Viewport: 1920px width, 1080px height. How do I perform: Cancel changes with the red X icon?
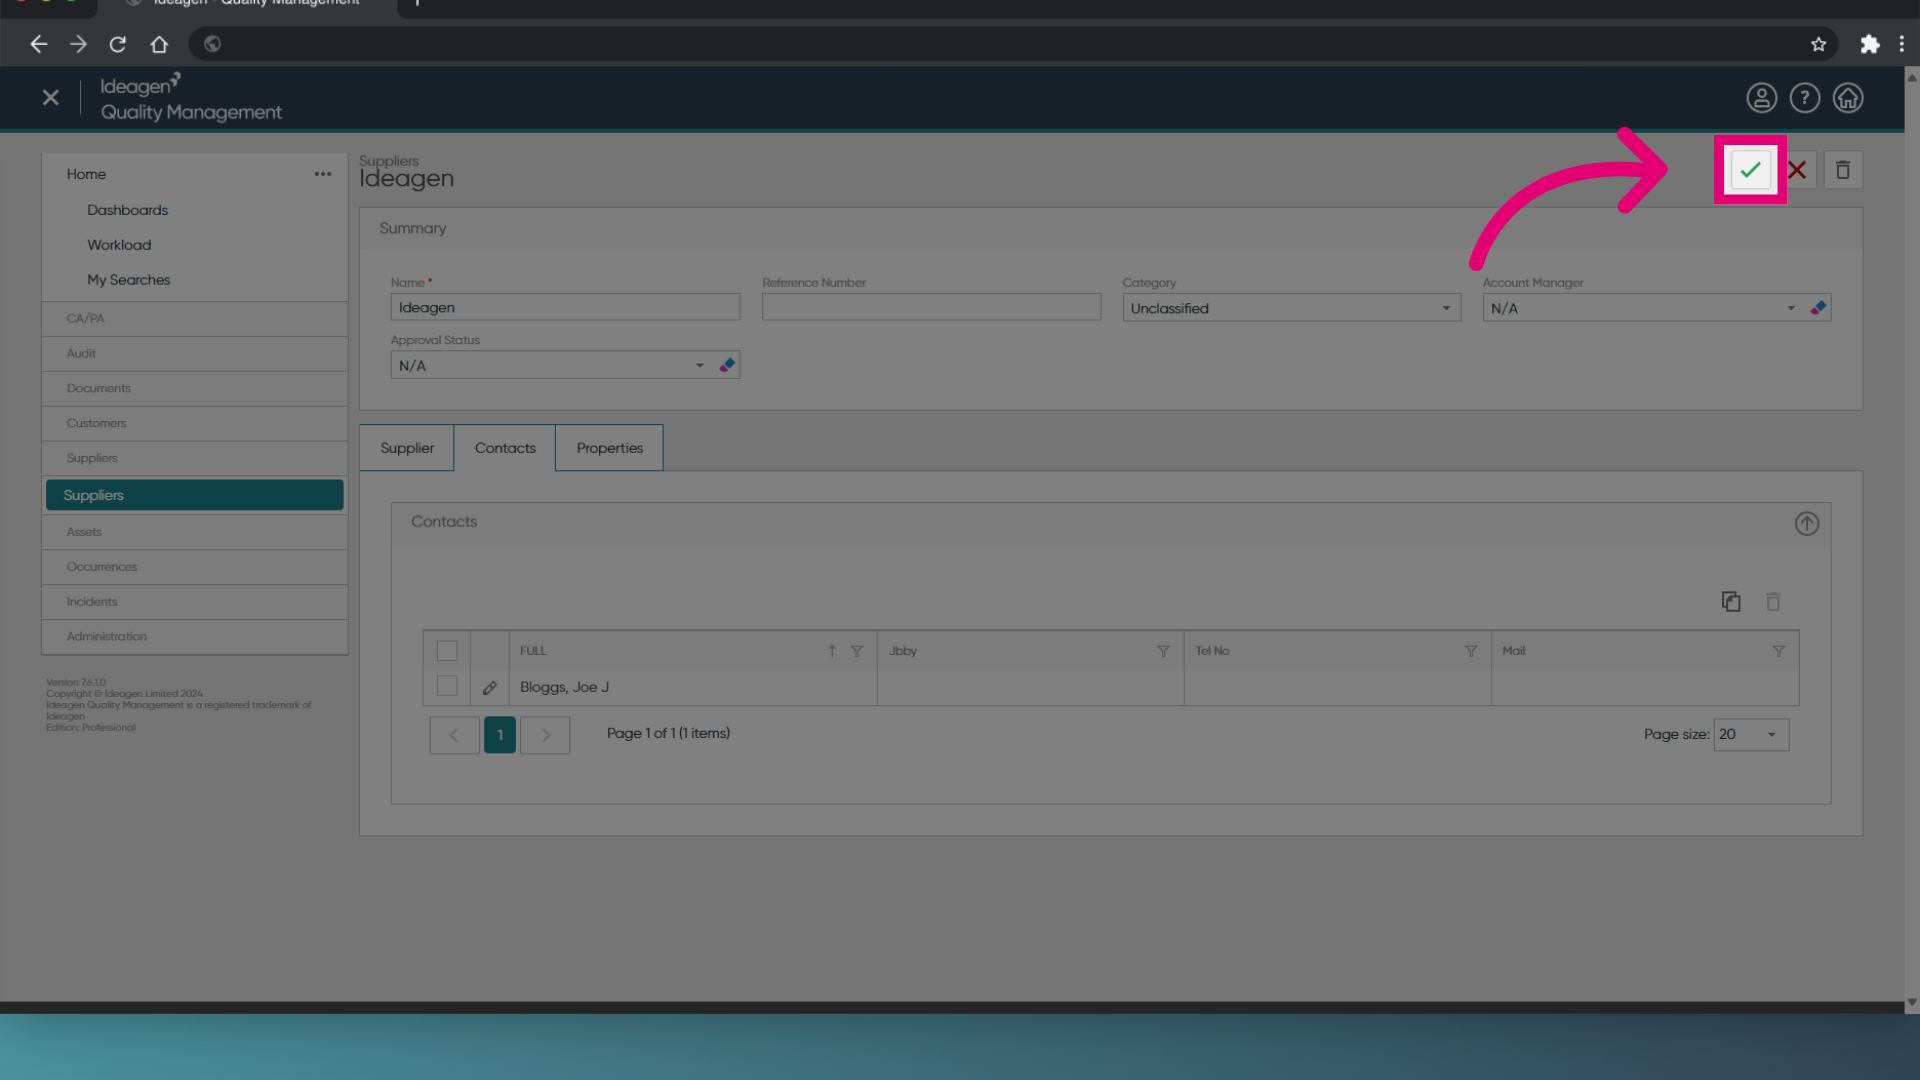(1797, 170)
